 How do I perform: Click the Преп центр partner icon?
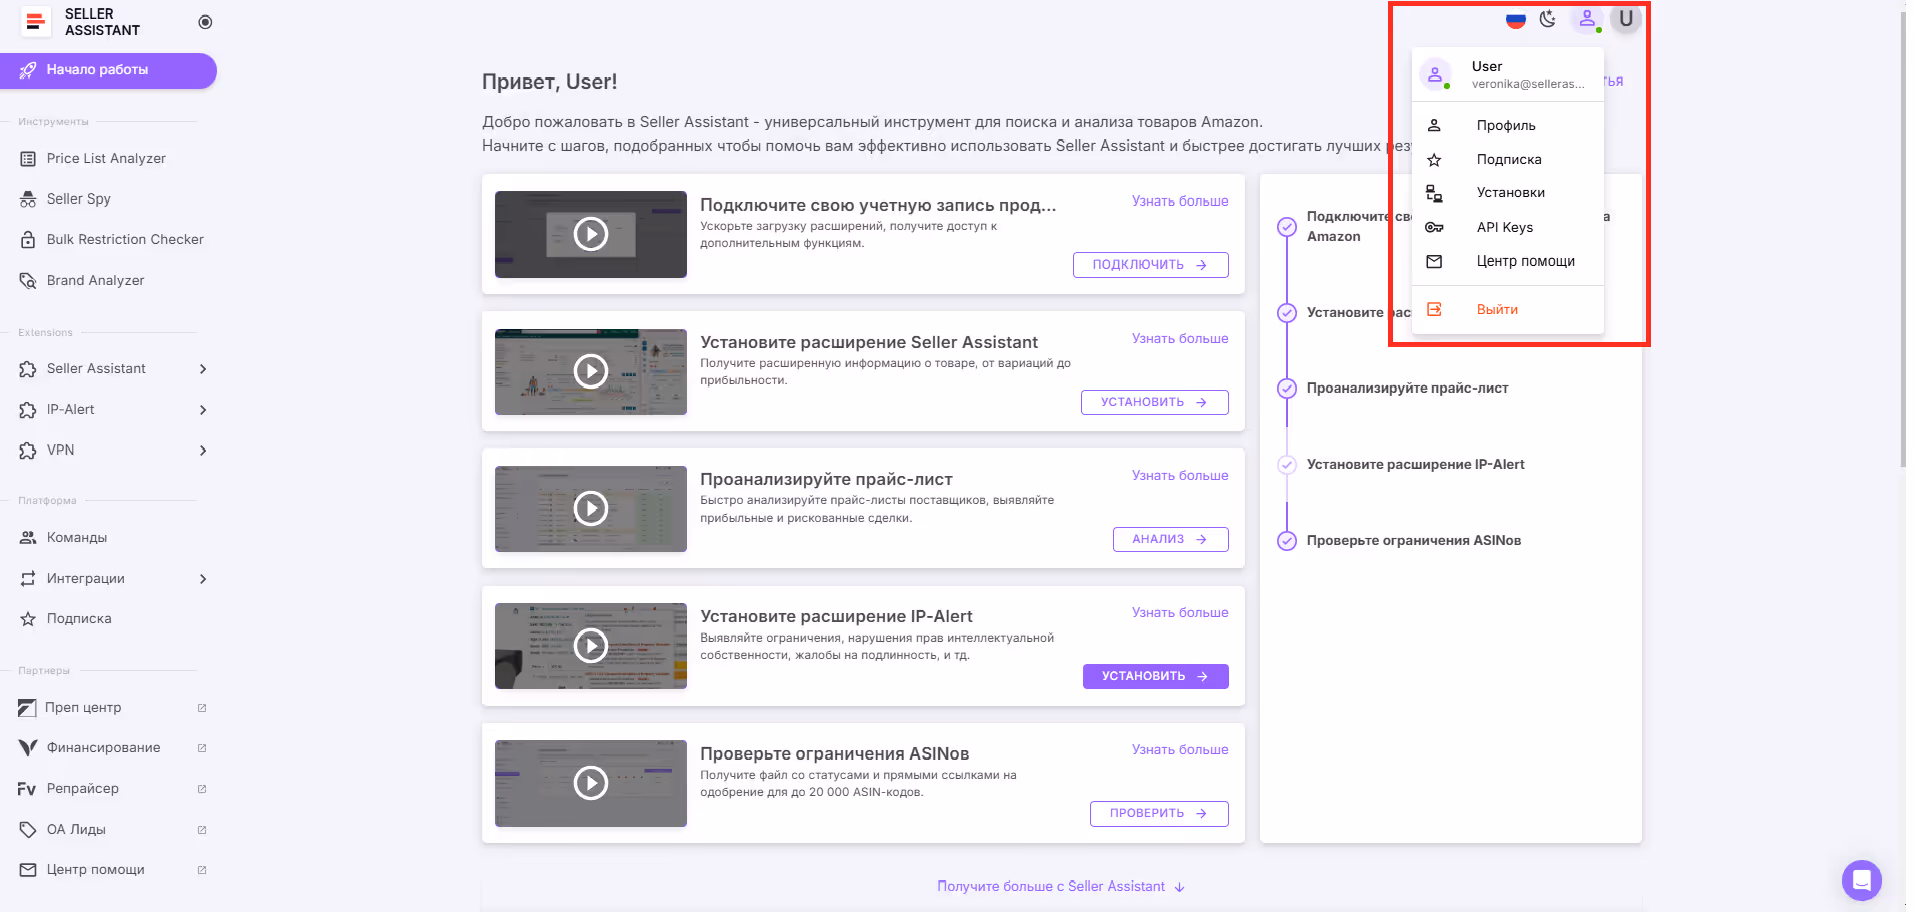pos(27,708)
